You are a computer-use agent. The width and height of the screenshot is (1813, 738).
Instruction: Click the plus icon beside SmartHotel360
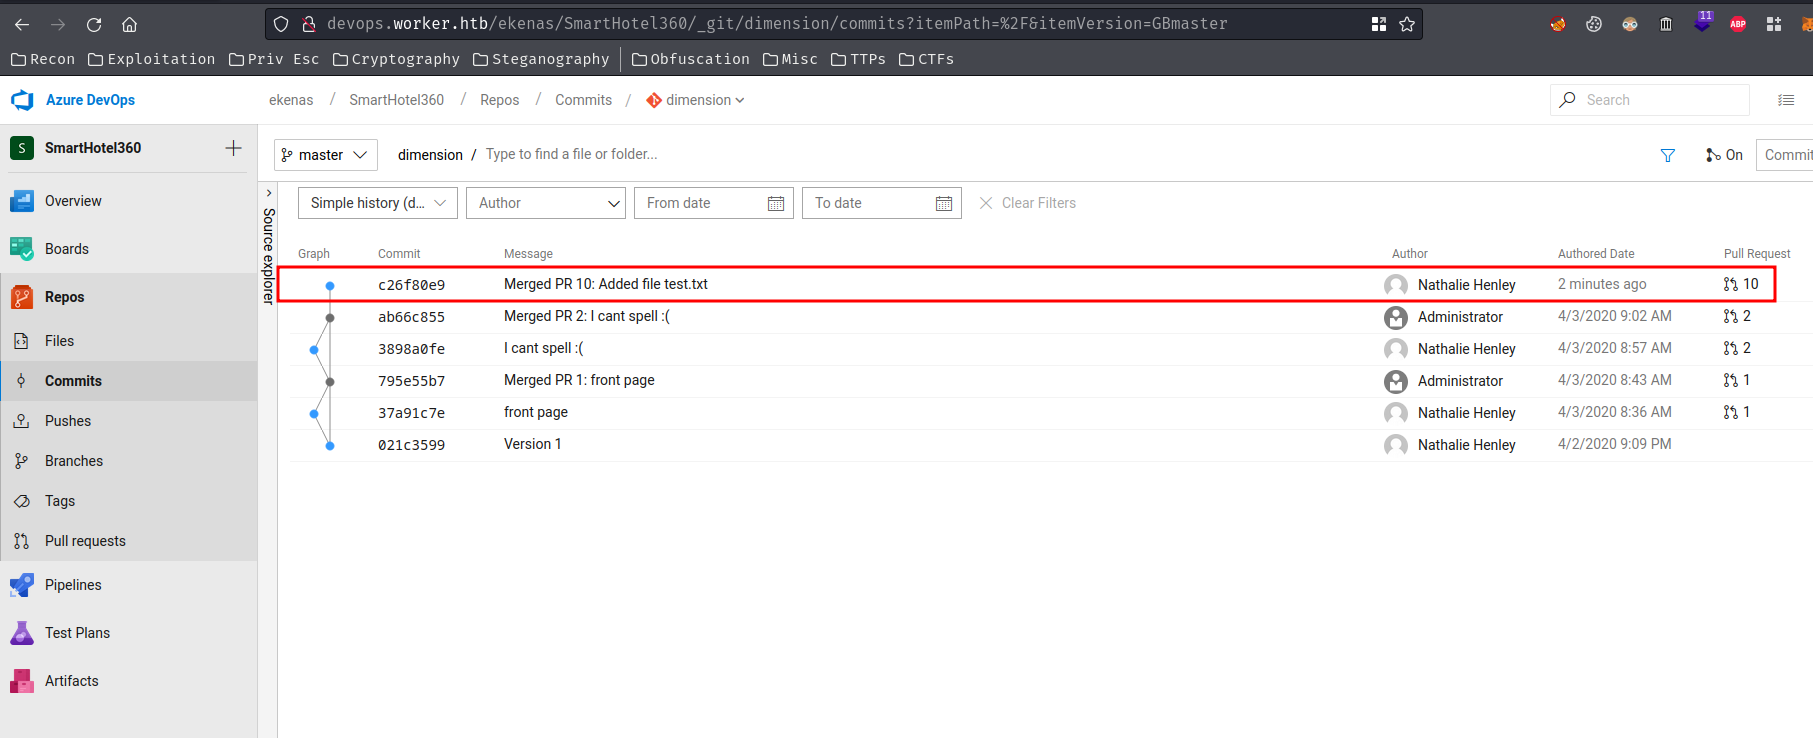tap(233, 148)
